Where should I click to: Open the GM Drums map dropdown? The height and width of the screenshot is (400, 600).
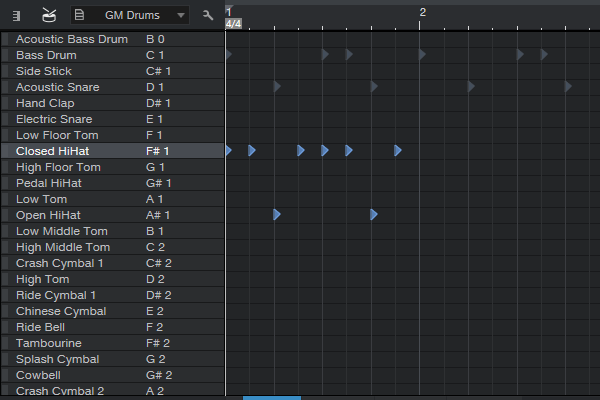(179, 15)
